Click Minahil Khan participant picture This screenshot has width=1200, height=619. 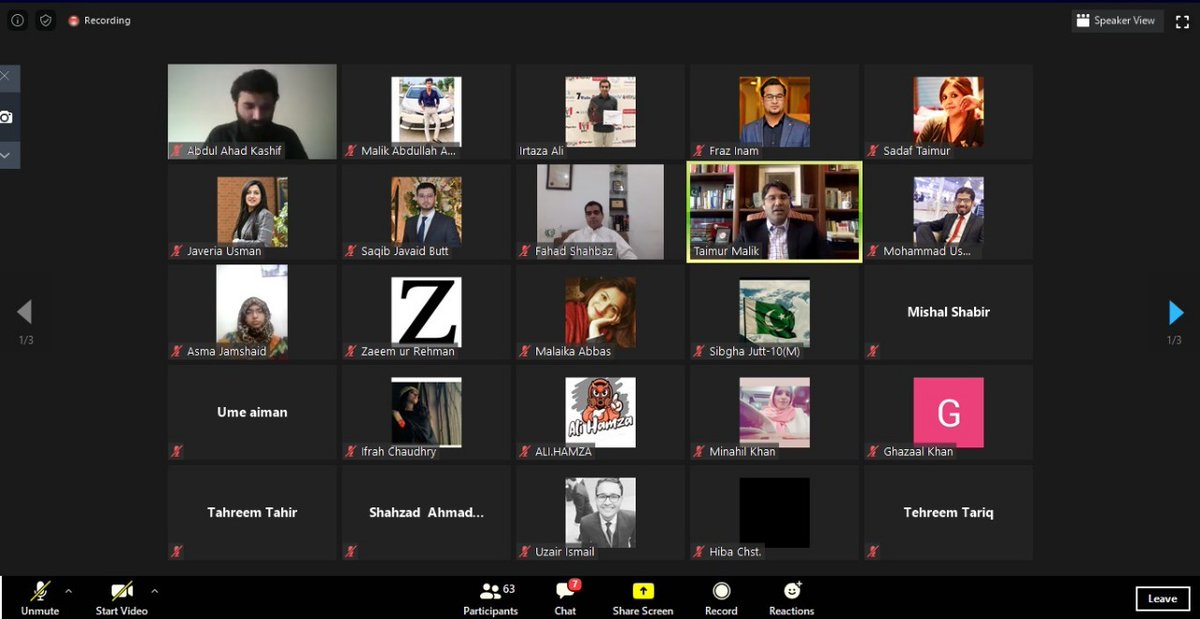coord(774,412)
